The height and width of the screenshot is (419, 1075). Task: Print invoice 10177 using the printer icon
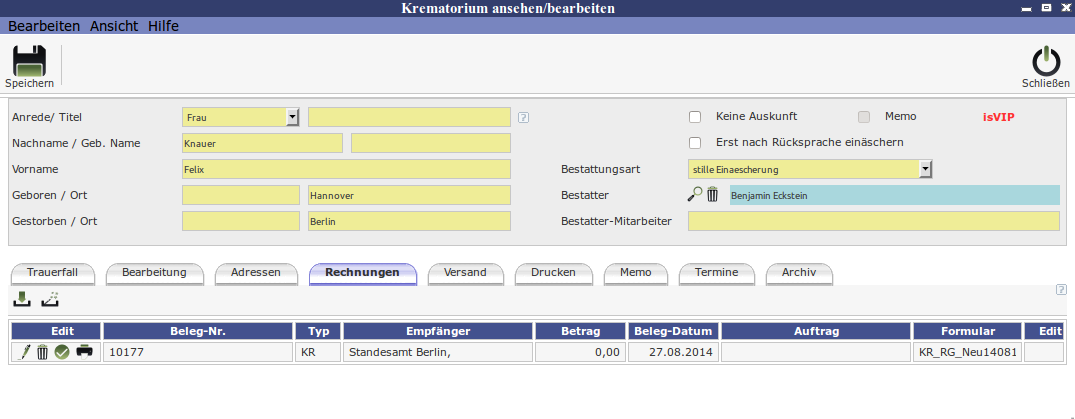click(x=85, y=351)
